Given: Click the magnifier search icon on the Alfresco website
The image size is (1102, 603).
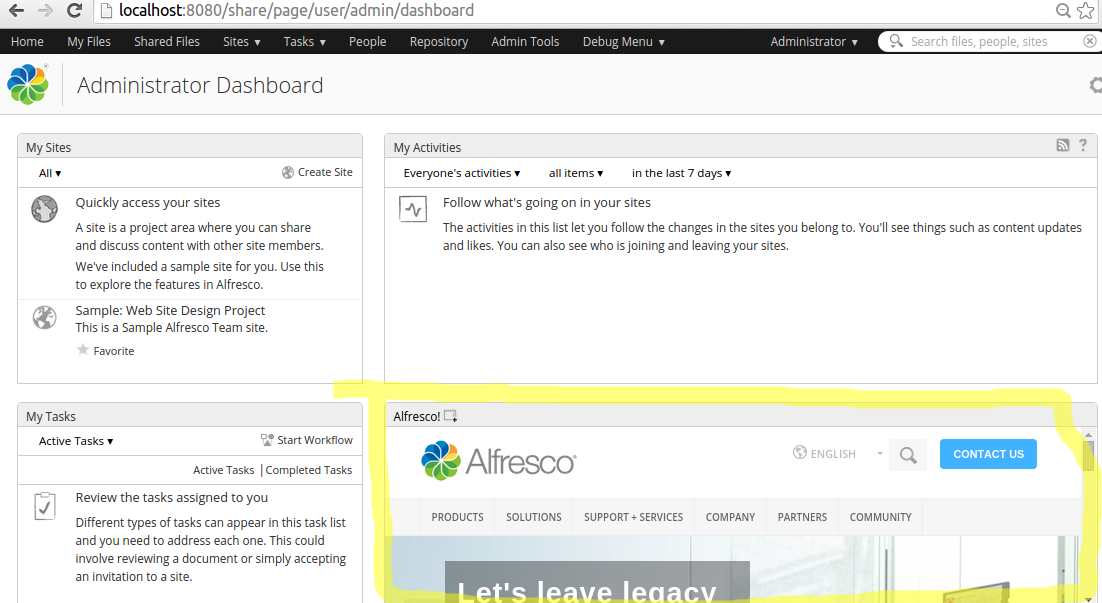Looking at the screenshot, I should (x=907, y=454).
